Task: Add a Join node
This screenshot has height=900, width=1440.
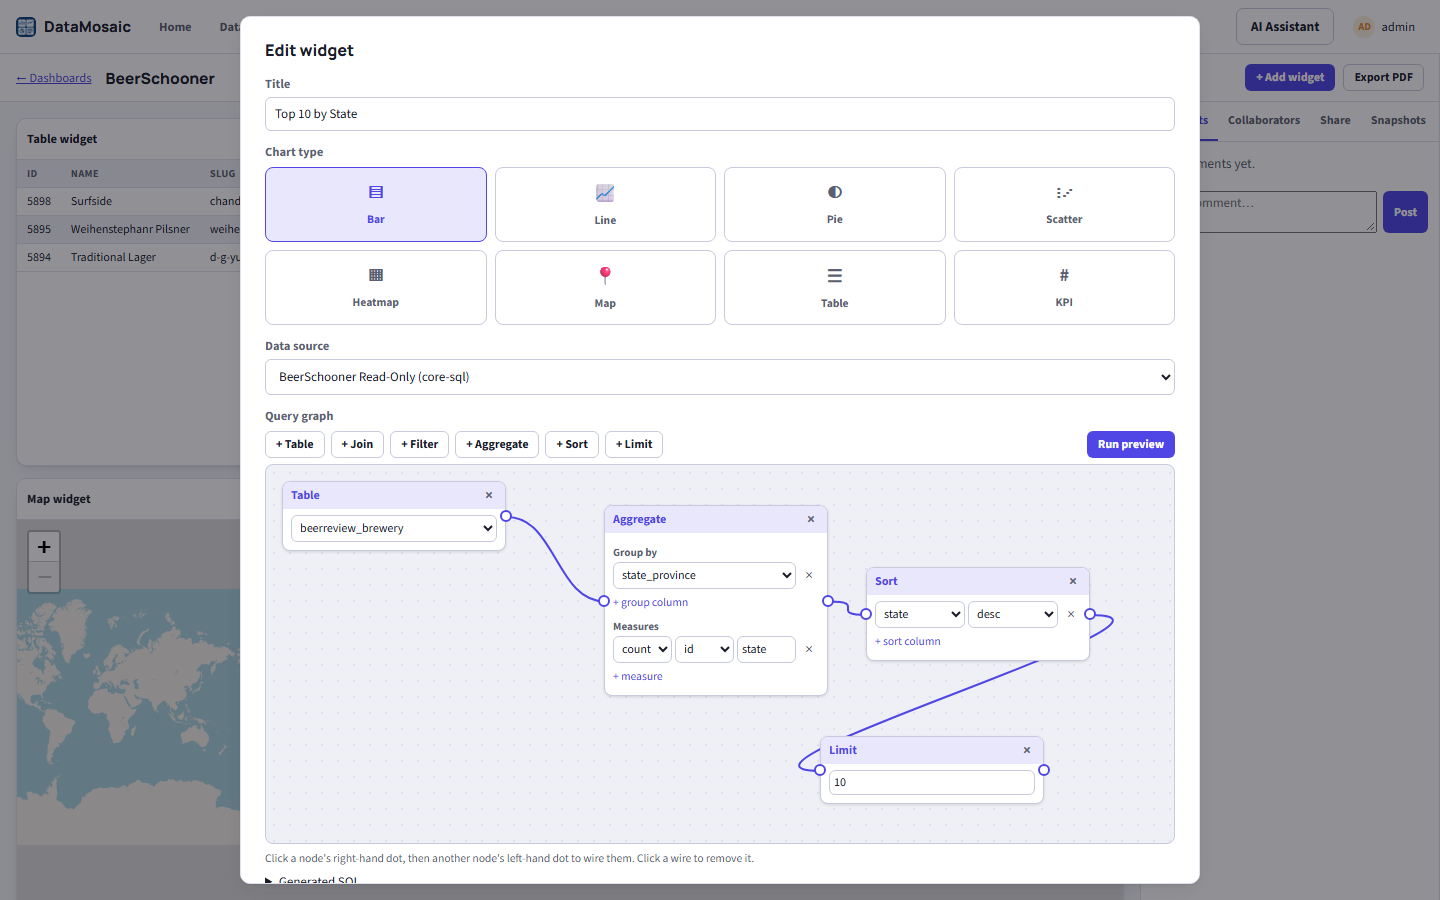Action: pos(357,444)
